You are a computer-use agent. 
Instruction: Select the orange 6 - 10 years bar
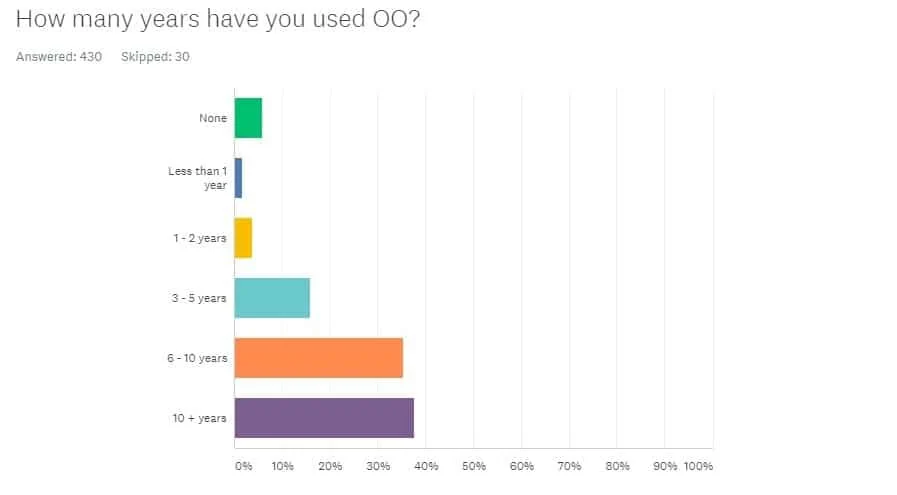[319, 358]
